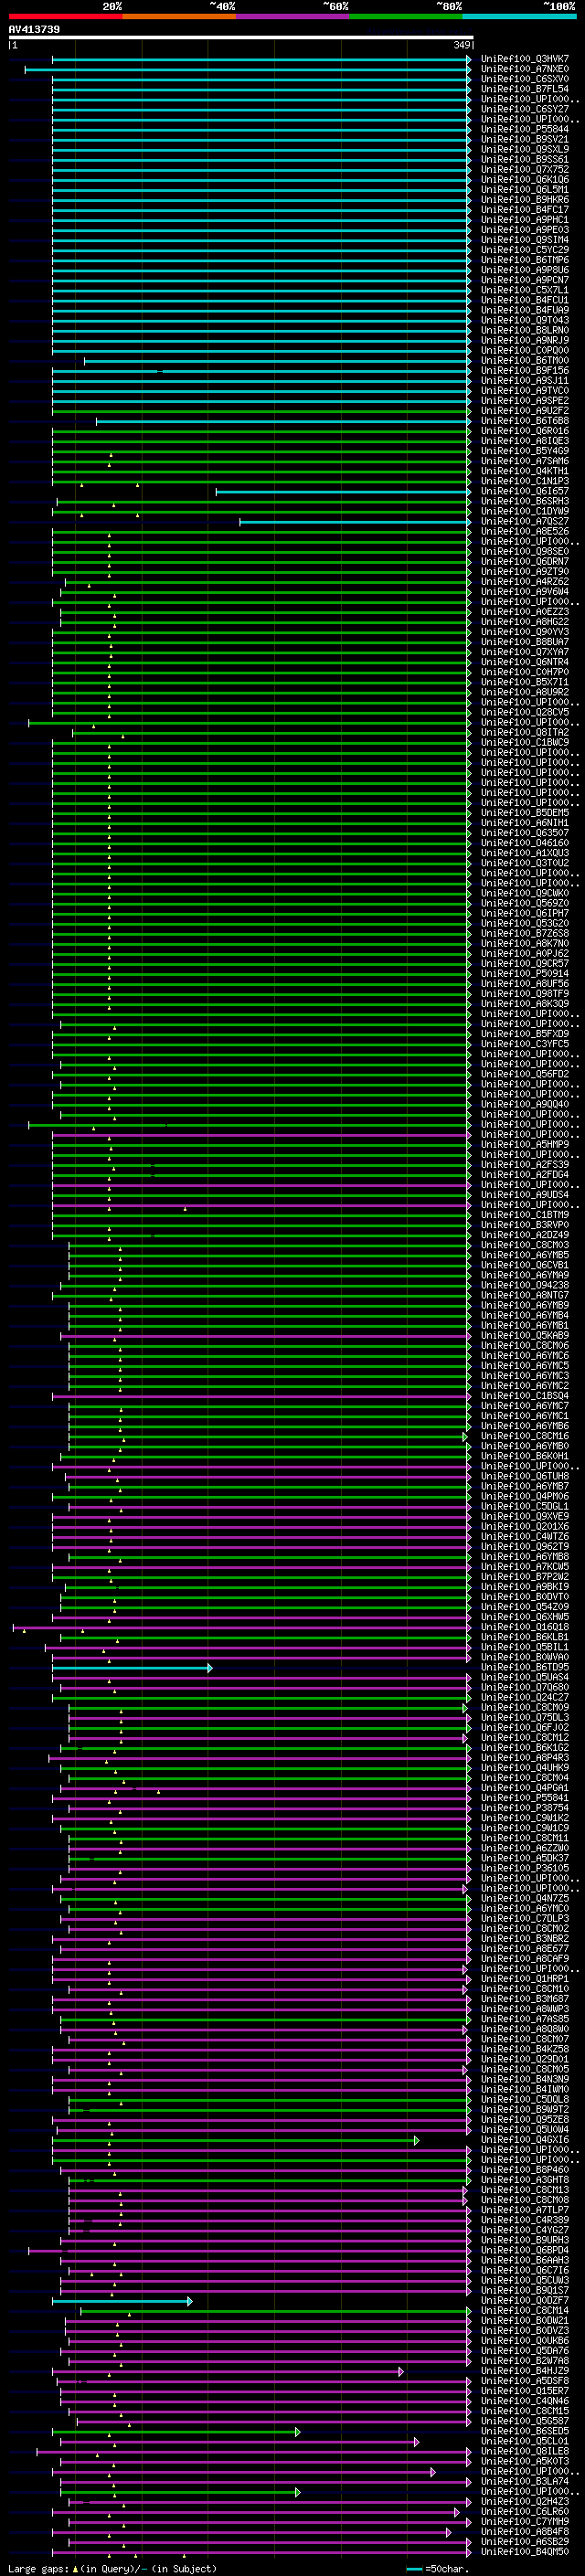The image size is (585, 2576).
Task: Click the alignment bar for UniRef100_Q3HVK7
Action: pyautogui.click(x=261, y=59)
